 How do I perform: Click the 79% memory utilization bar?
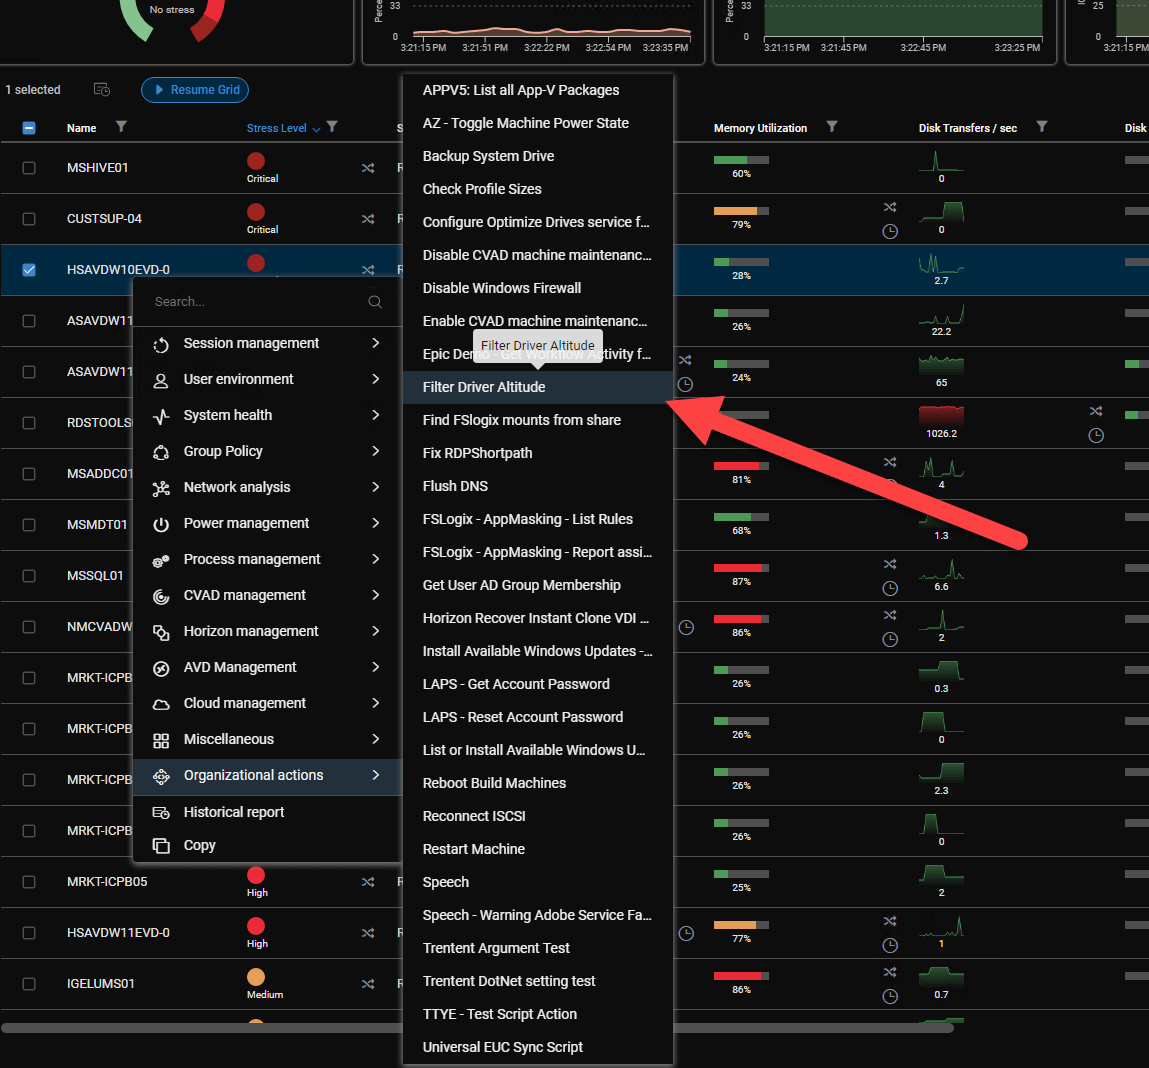tap(741, 211)
